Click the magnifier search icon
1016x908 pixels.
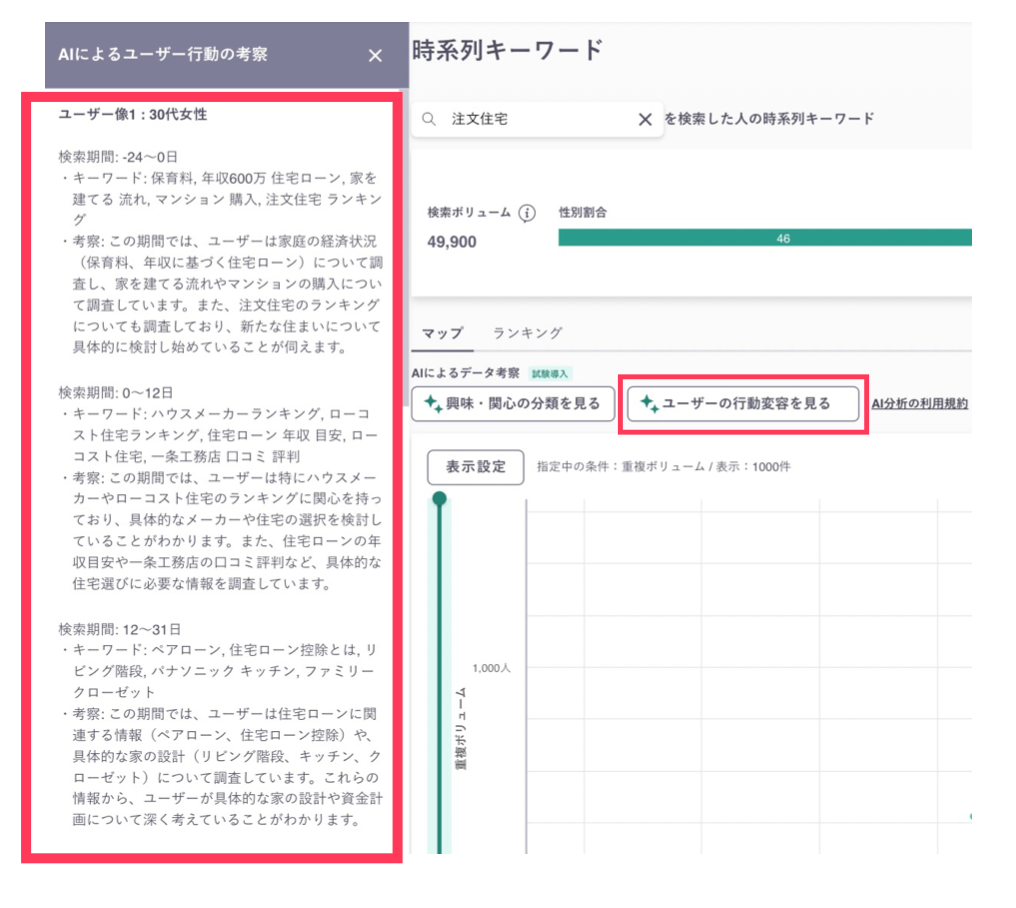coord(428,119)
